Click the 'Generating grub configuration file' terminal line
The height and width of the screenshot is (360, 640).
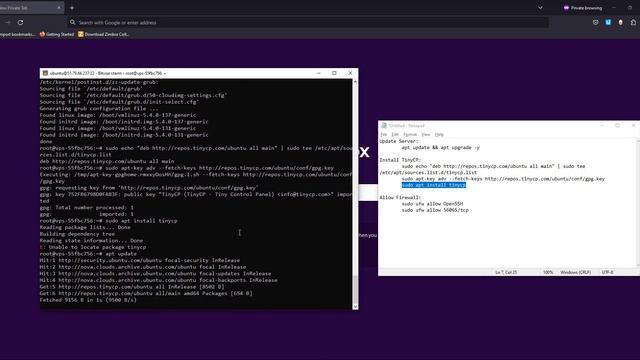coord(99,108)
